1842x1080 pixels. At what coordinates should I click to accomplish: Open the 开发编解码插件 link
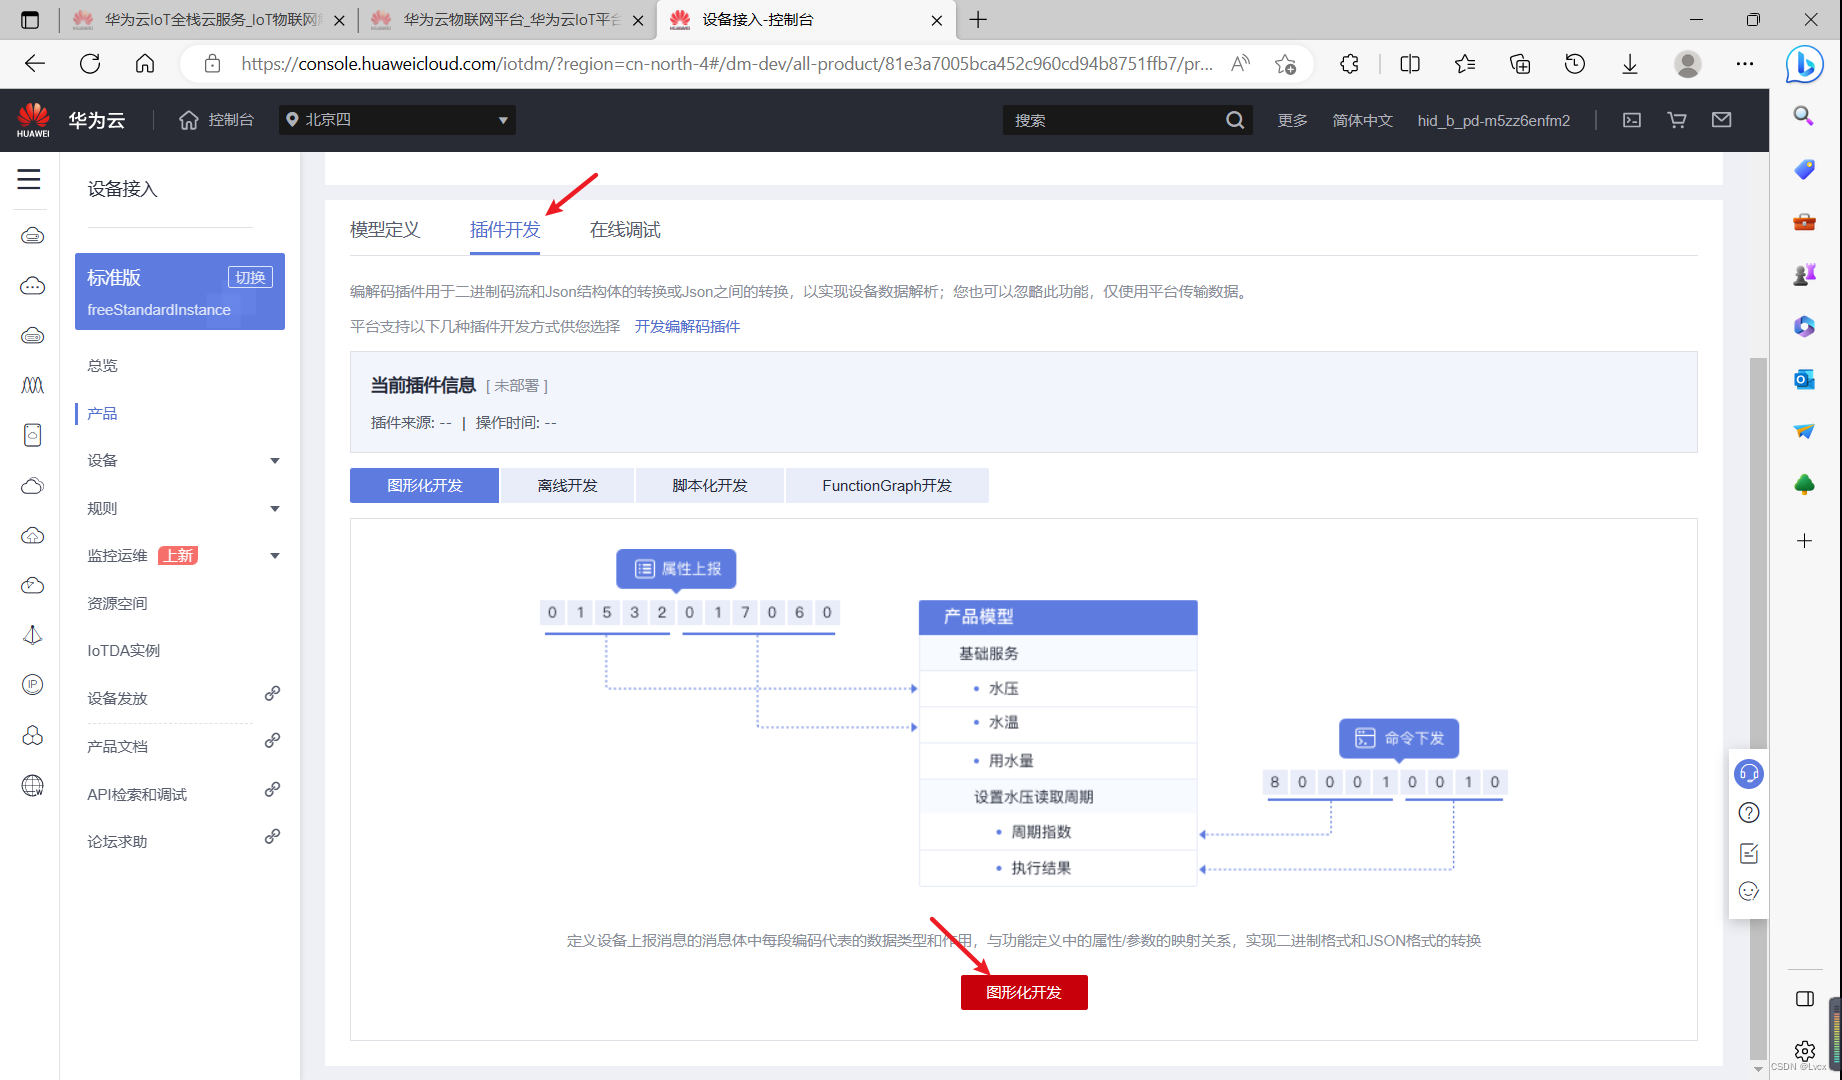tap(687, 327)
